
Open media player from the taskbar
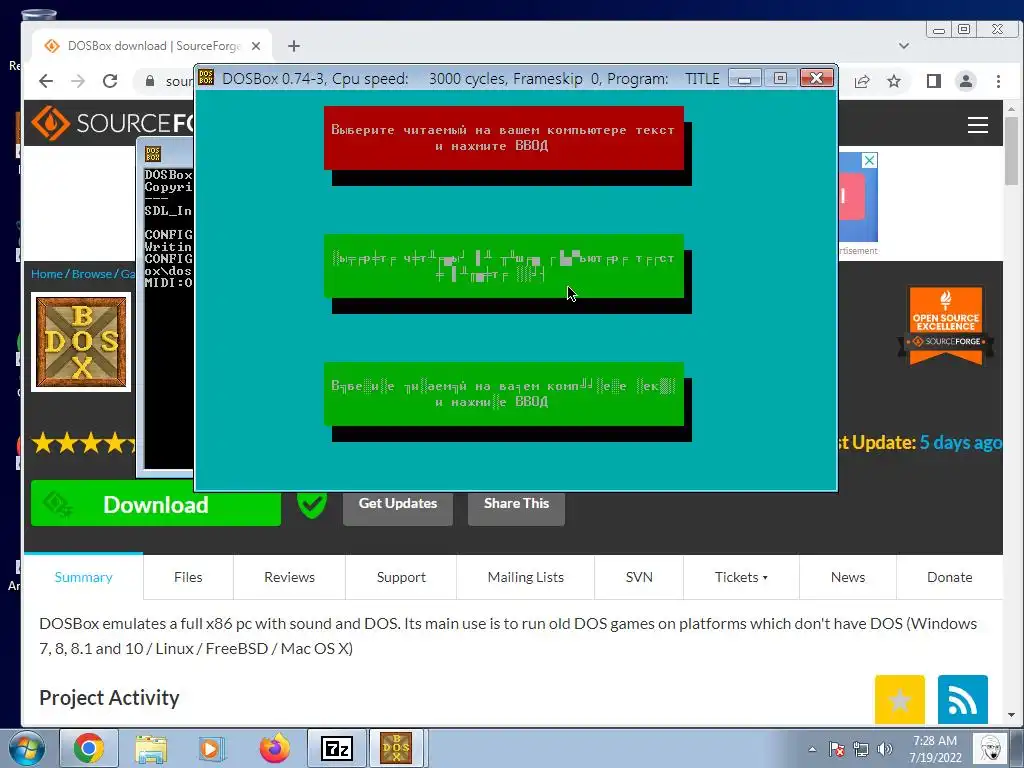pos(212,748)
